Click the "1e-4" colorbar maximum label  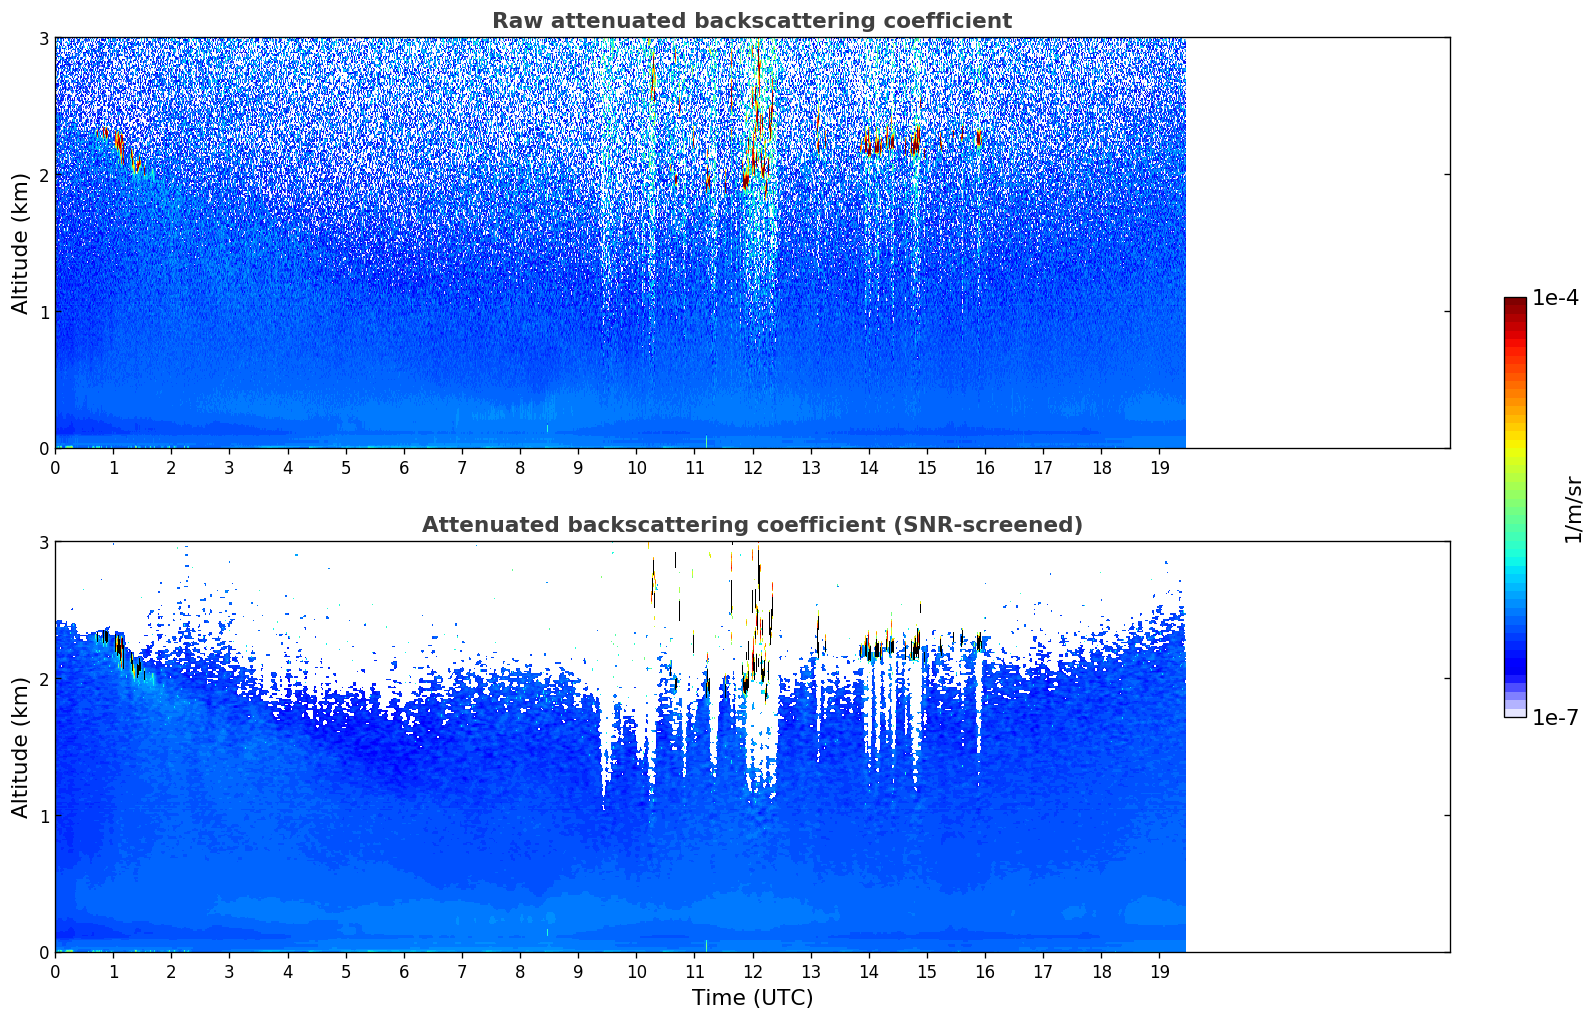1555,298
